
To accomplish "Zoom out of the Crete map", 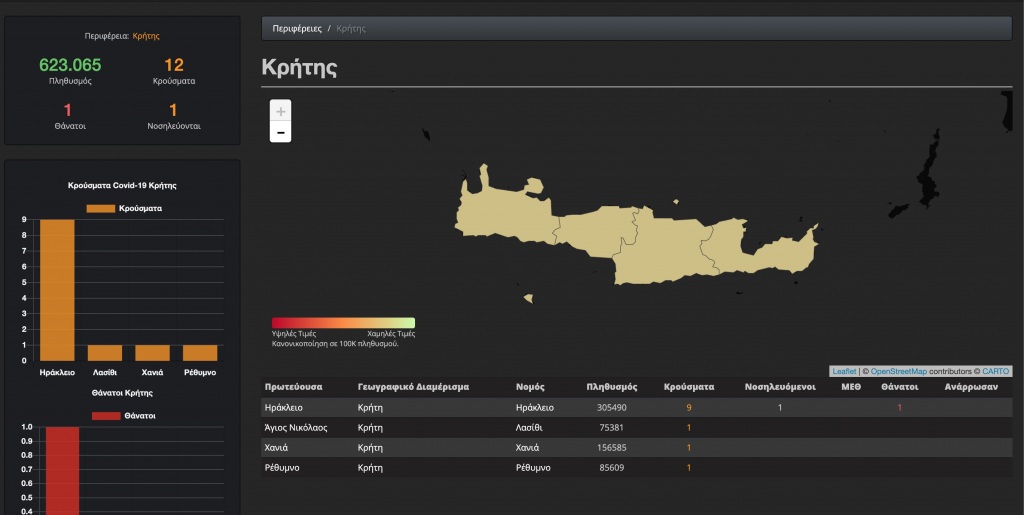I will (x=281, y=132).
